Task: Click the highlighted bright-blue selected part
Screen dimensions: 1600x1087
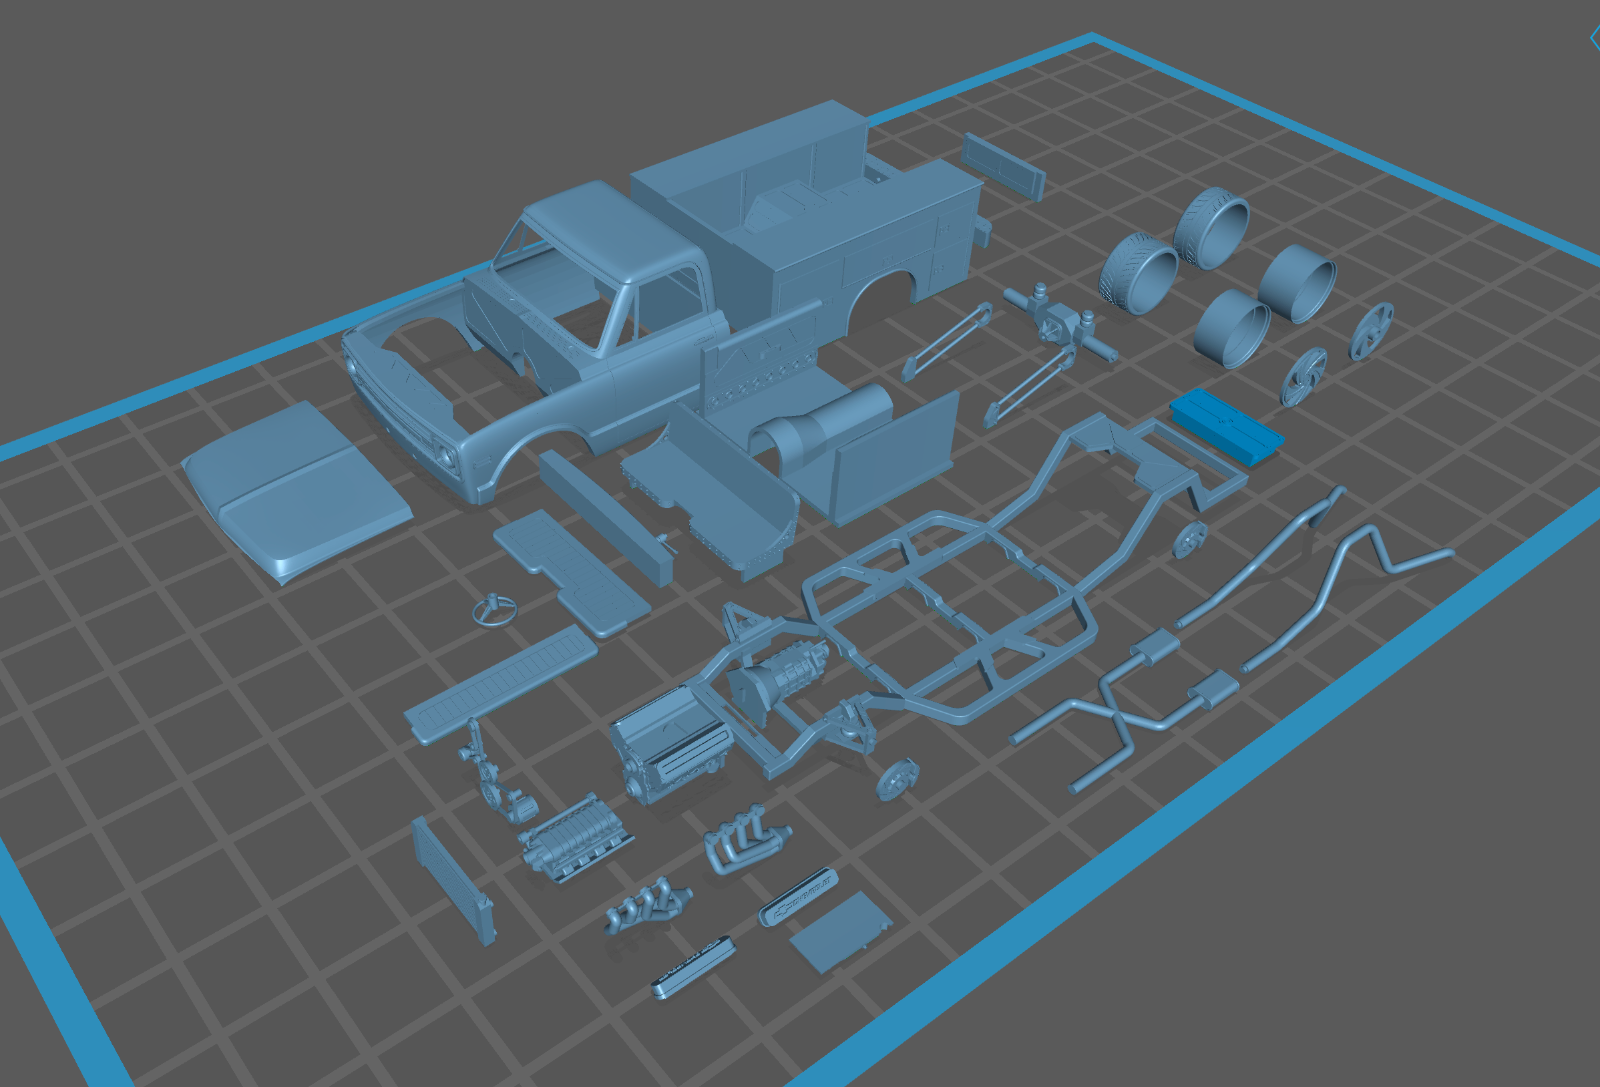Action: (x=1226, y=427)
